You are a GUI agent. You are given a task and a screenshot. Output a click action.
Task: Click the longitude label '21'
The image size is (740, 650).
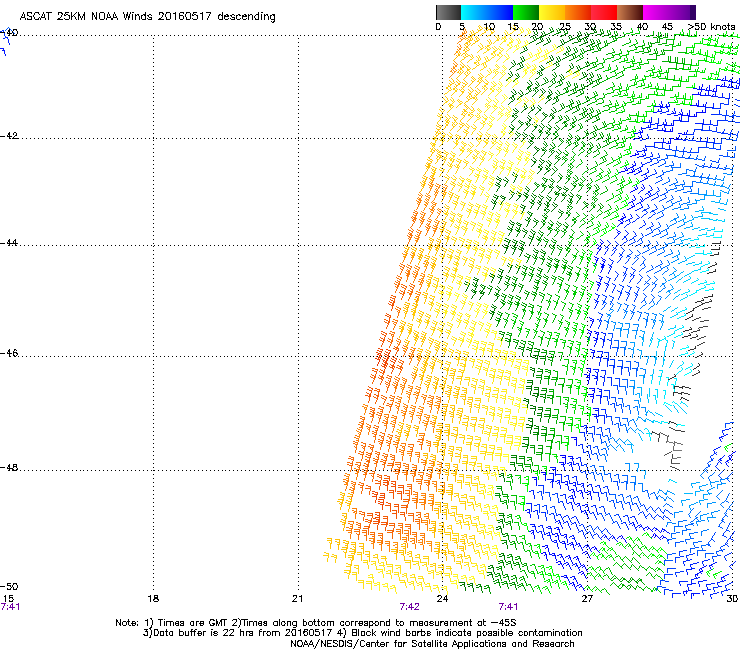point(297,599)
